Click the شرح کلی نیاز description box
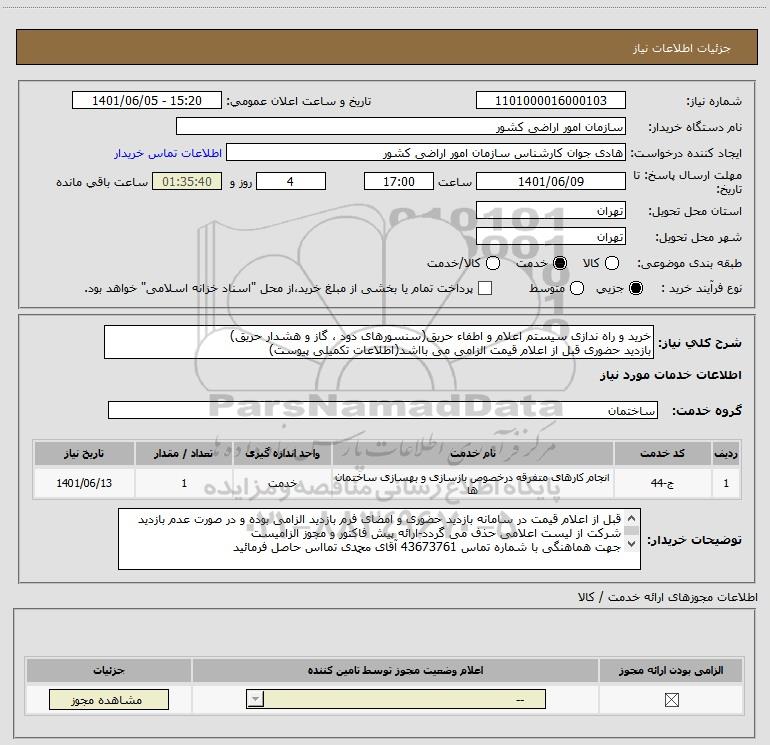 coord(379,342)
